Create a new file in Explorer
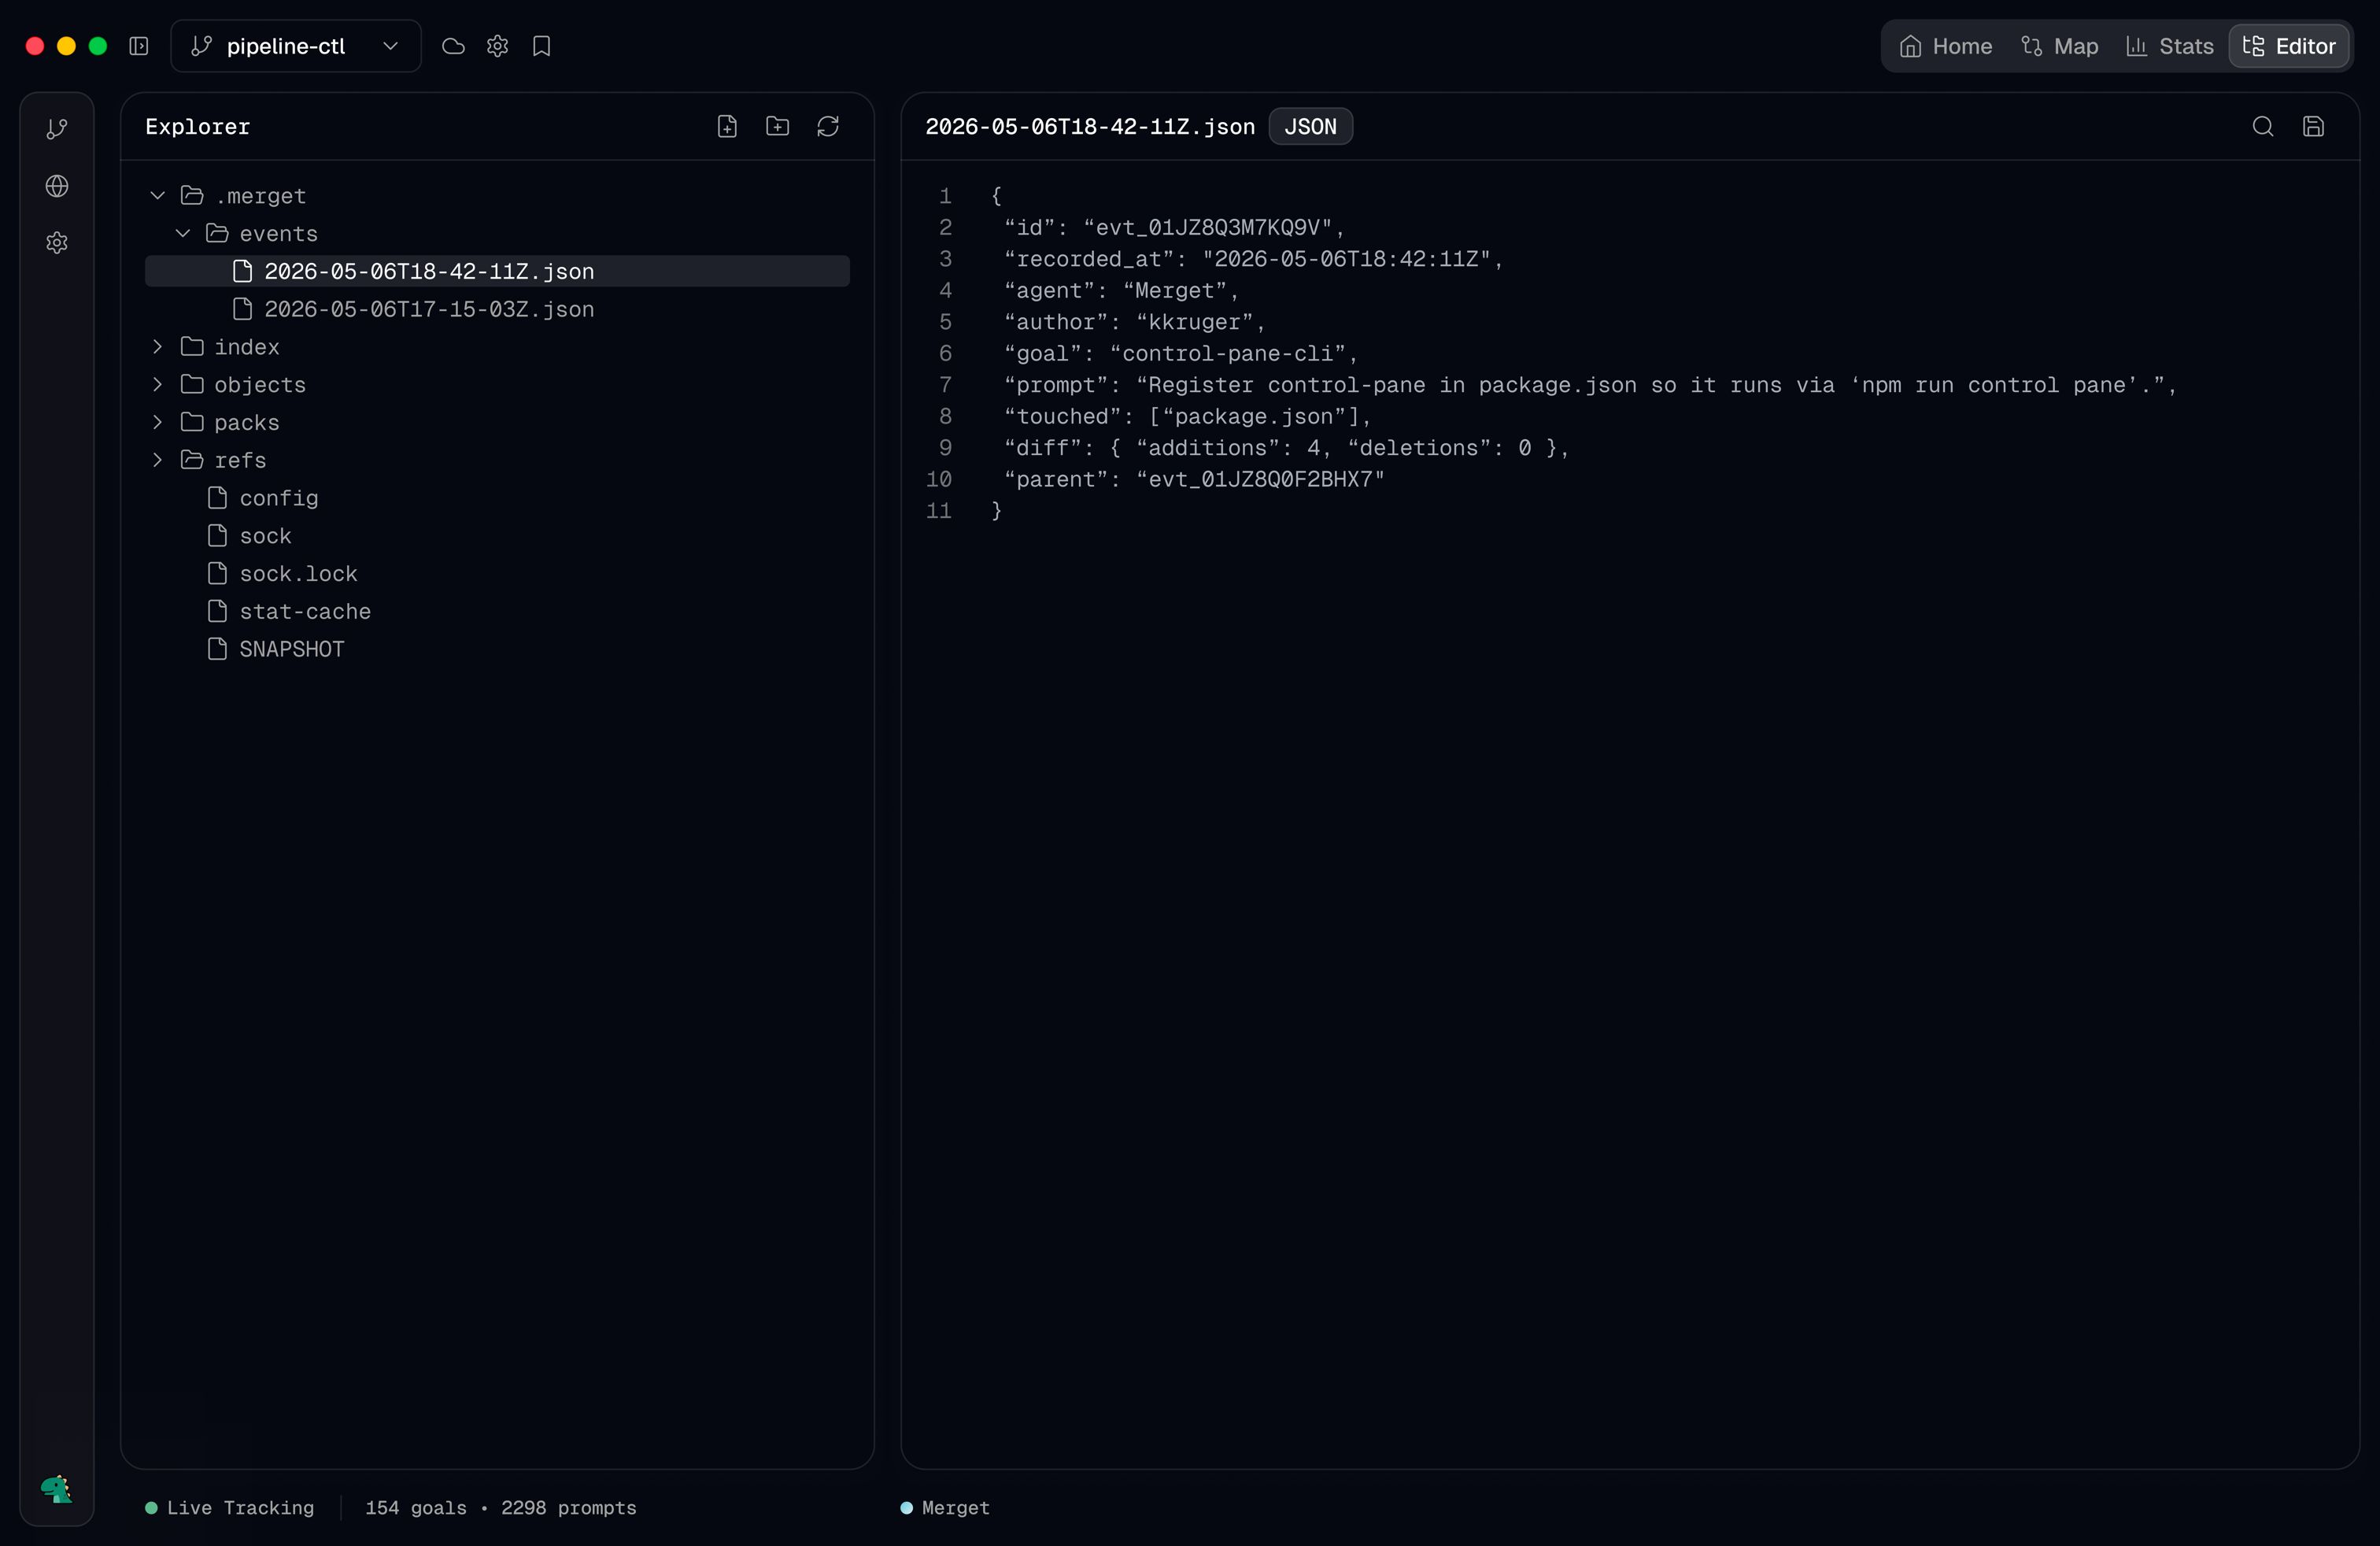Screen dimensions: 2380x1546 pos(727,126)
